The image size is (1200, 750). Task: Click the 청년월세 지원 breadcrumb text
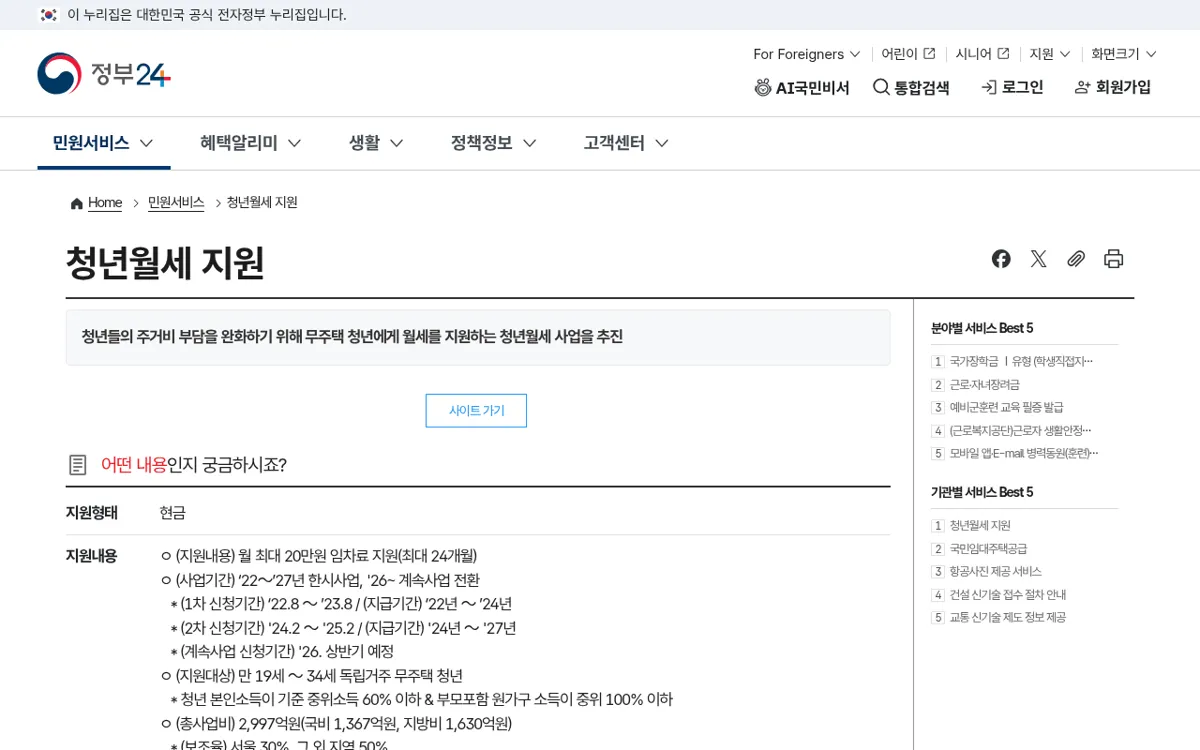(x=262, y=203)
